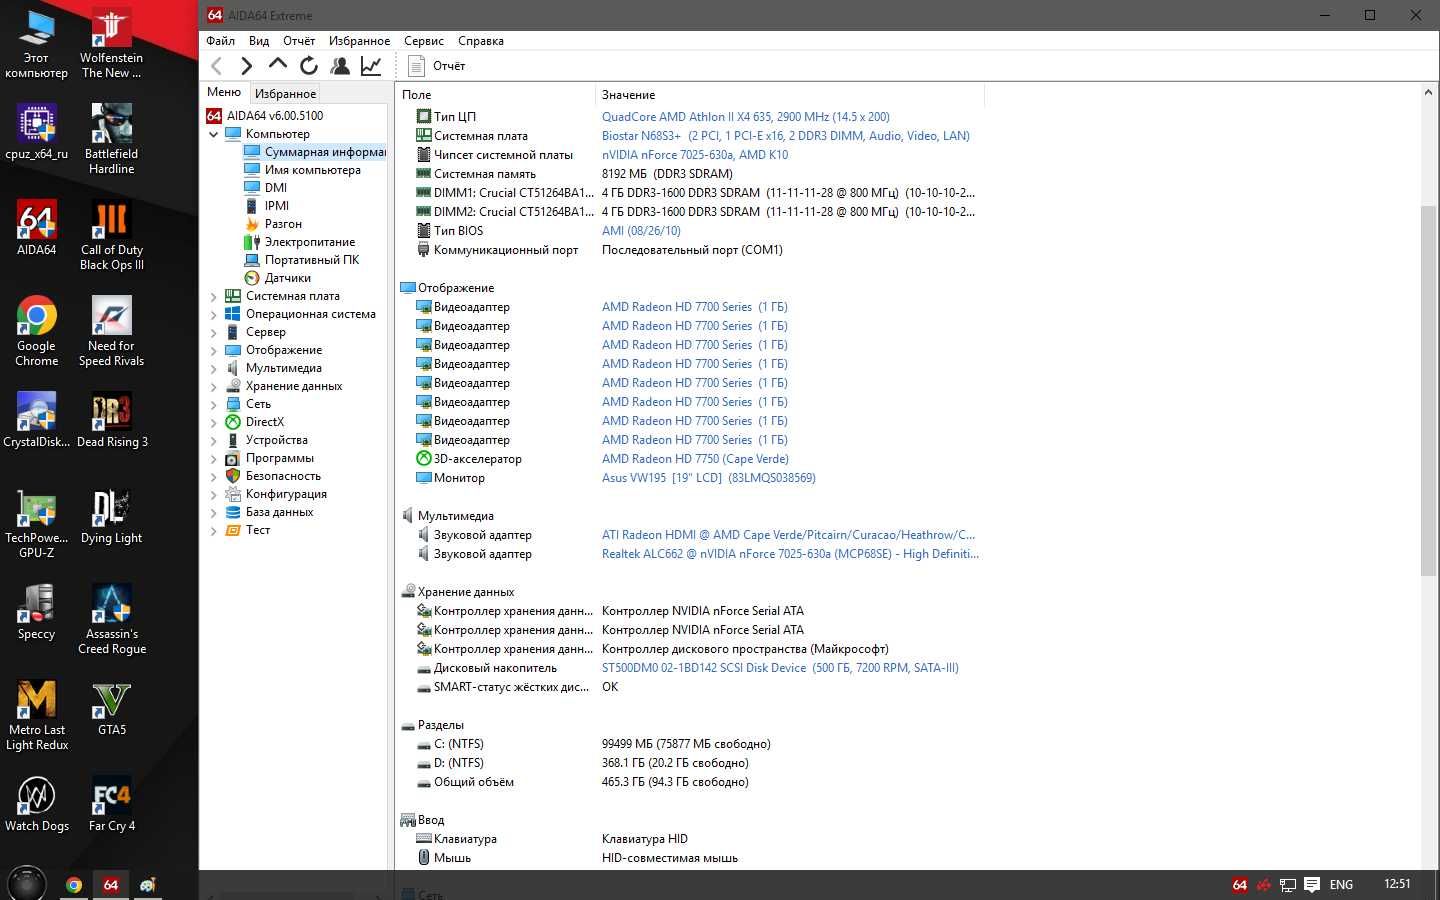Image resolution: width=1440 pixels, height=900 pixels.
Task: Click the Forward navigation arrow in toolbar
Action: coord(246,66)
